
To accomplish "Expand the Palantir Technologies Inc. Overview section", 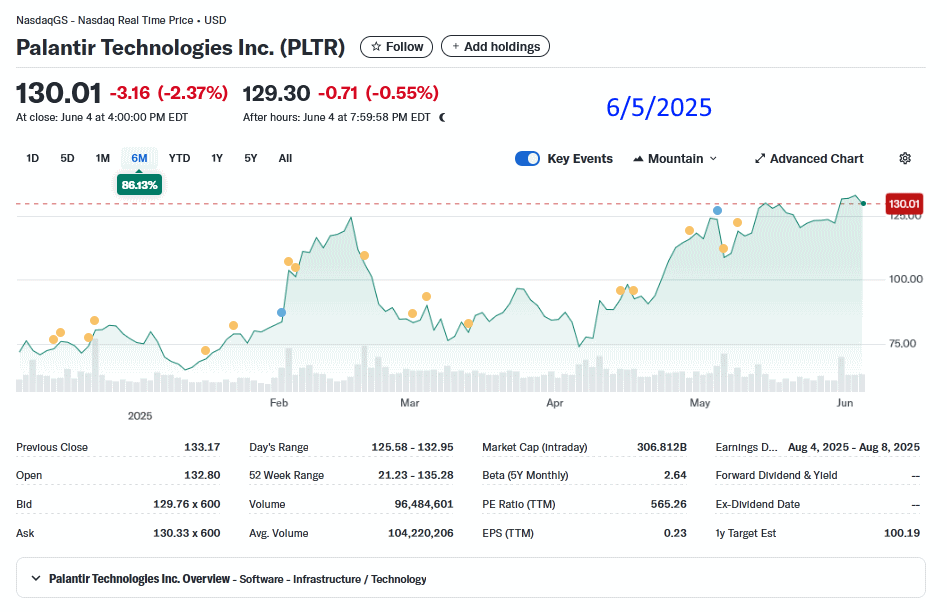I will [470, 578].
